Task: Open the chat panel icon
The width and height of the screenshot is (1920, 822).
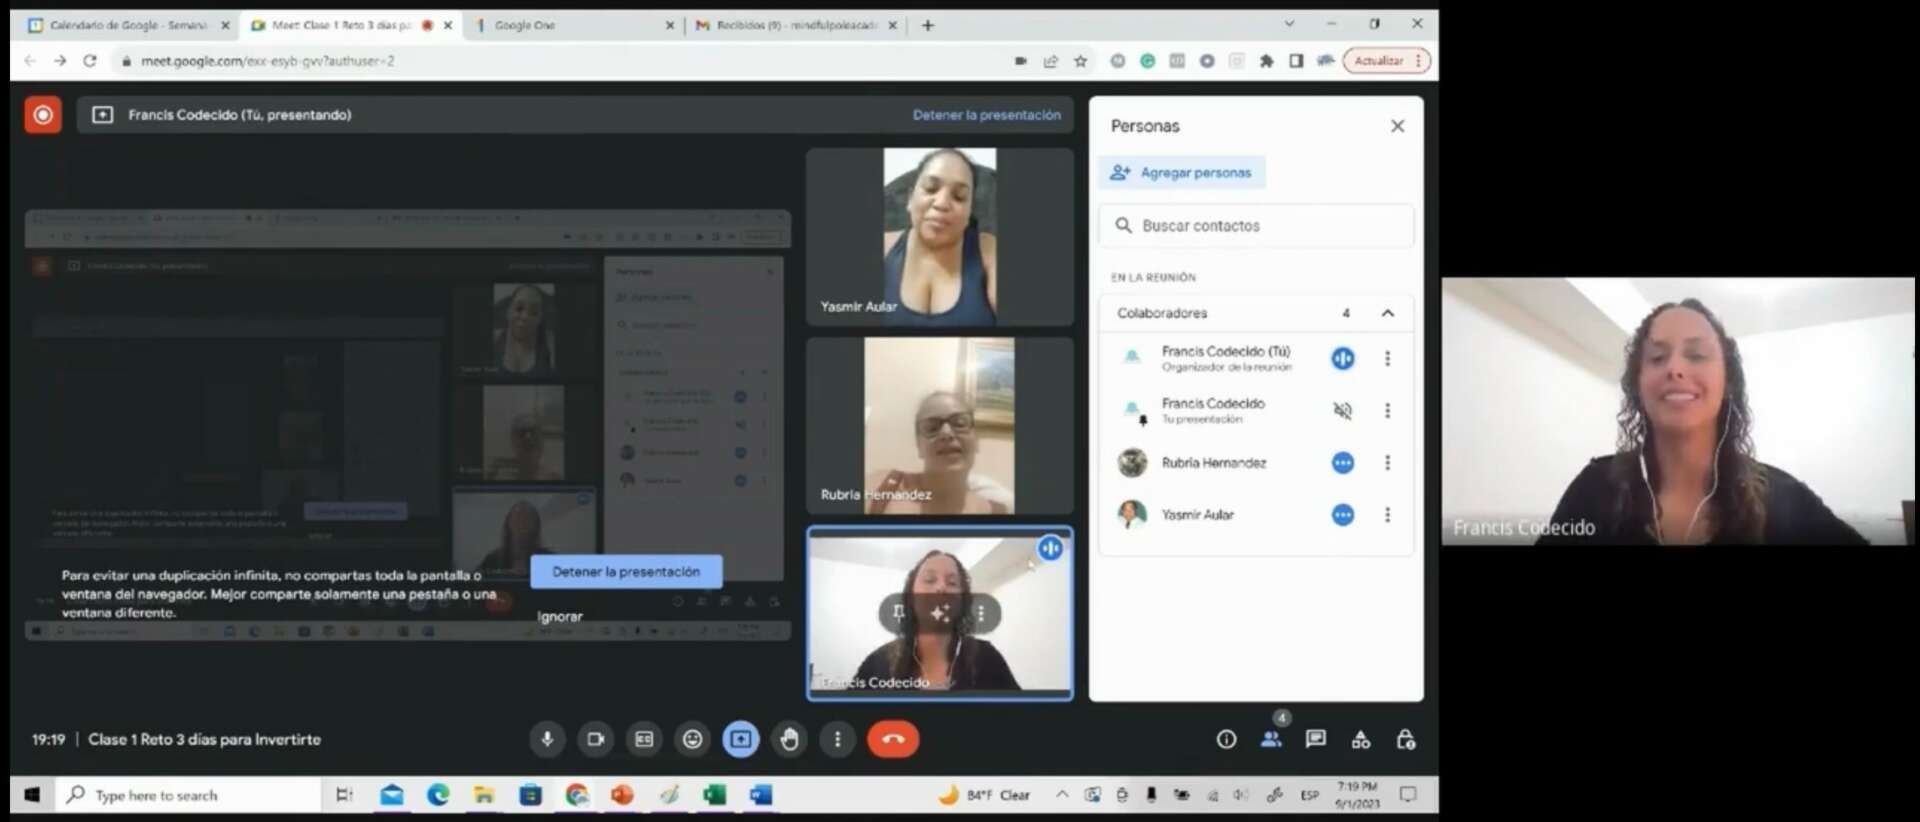Action: click(x=1315, y=739)
